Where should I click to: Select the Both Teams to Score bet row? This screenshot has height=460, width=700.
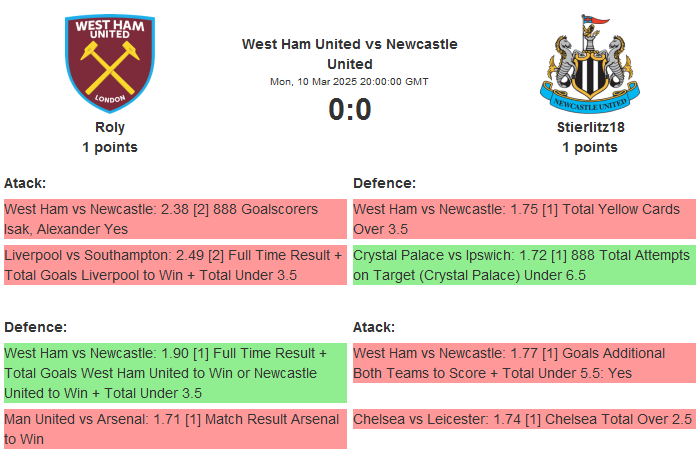(524, 363)
